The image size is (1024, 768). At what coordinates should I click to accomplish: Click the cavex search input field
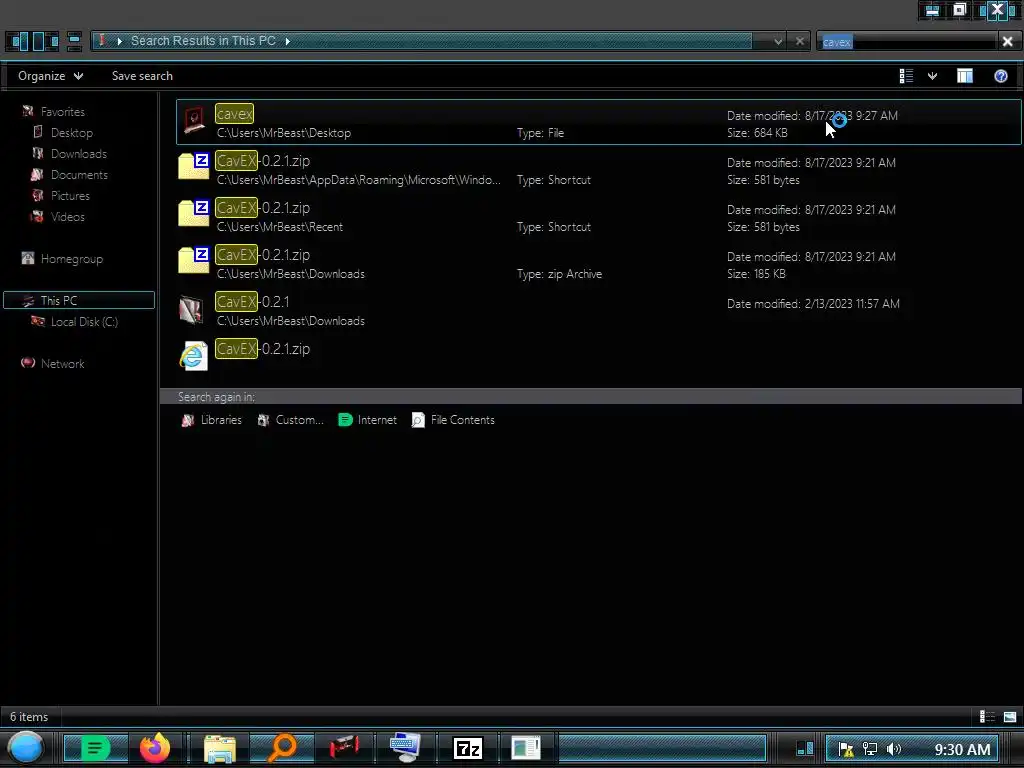(x=908, y=42)
